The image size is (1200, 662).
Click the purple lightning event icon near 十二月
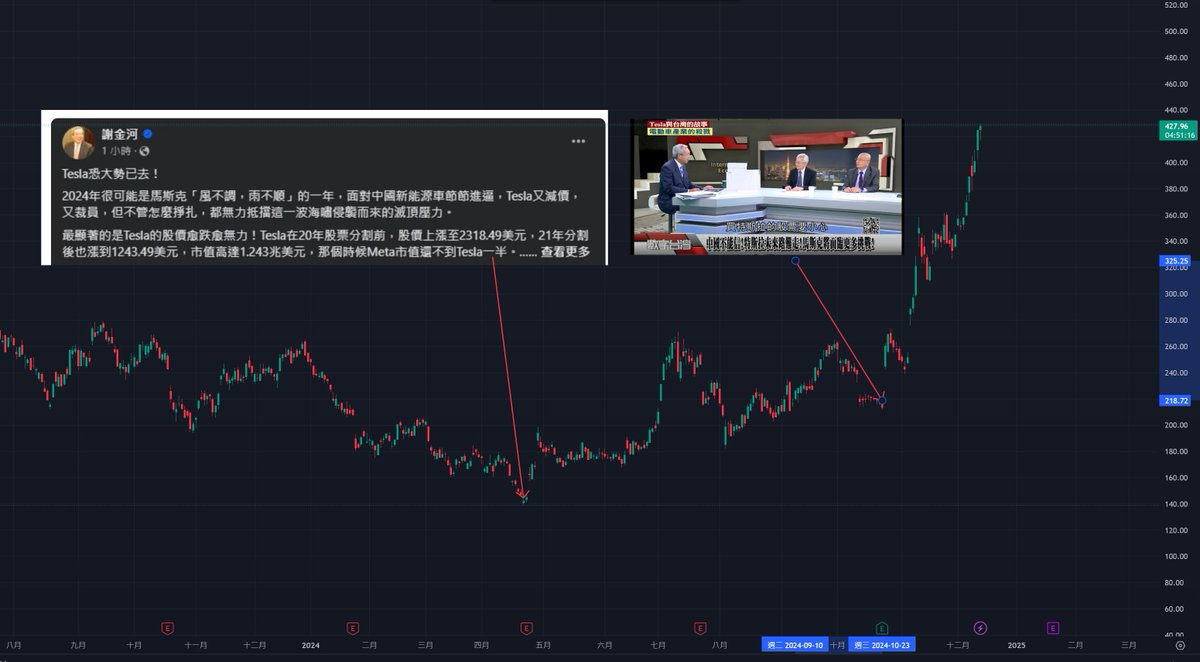click(979, 628)
